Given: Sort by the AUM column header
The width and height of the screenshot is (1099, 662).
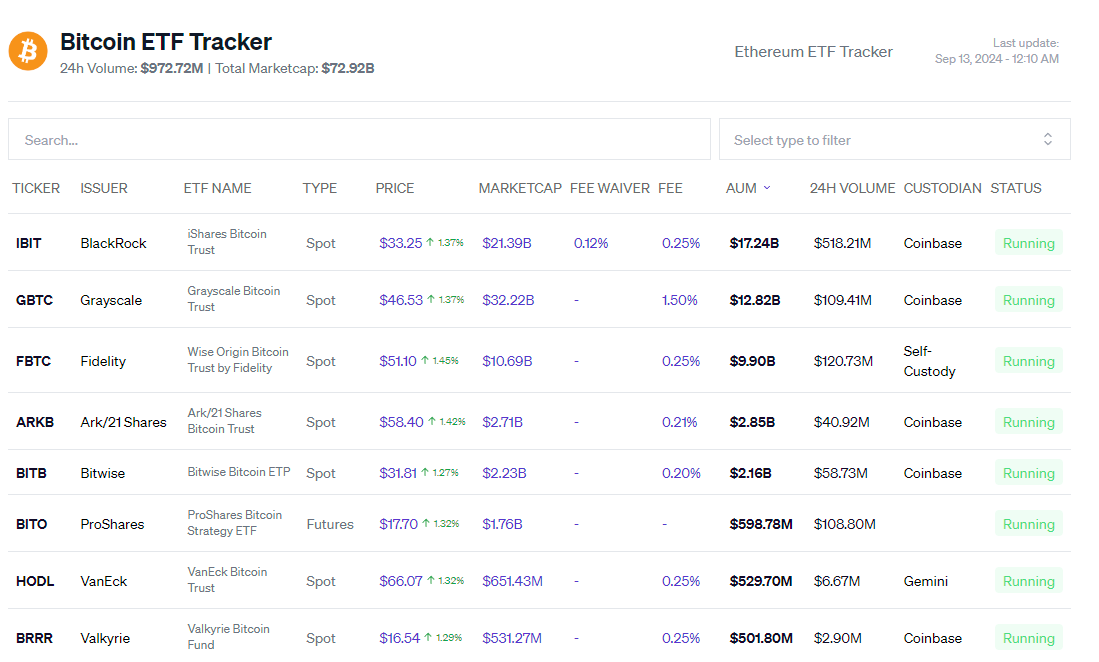Looking at the screenshot, I should coord(741,188).
